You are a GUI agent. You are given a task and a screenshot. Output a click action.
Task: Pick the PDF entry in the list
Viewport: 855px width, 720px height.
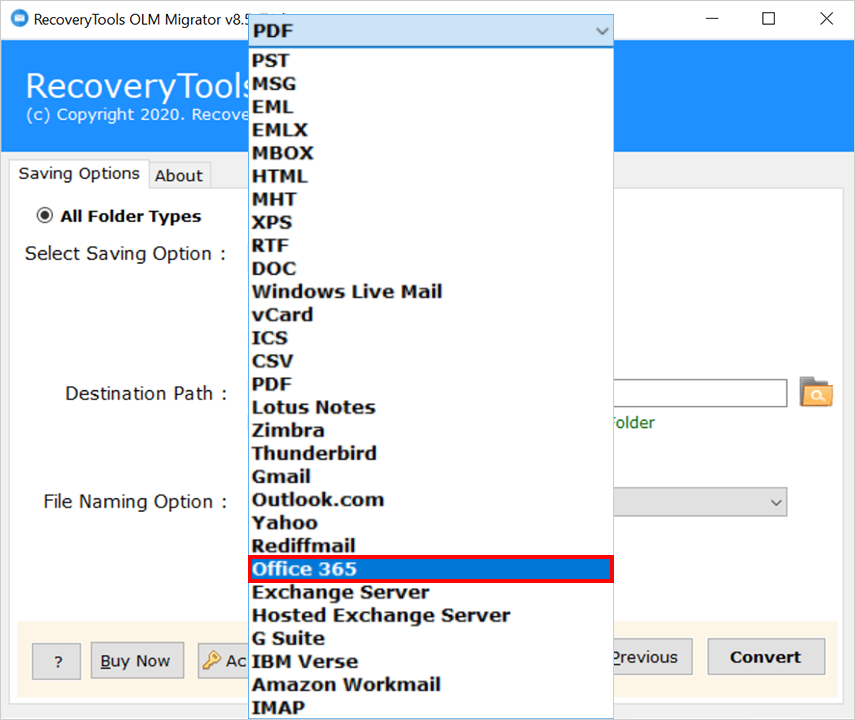point(431,384)
